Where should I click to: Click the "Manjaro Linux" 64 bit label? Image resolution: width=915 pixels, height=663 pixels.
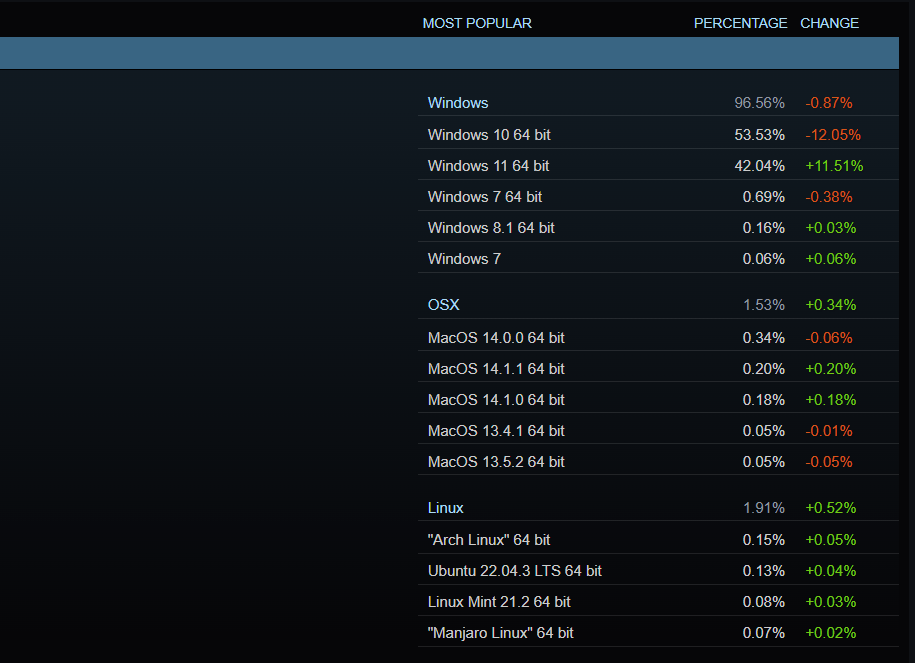[501, 633]
